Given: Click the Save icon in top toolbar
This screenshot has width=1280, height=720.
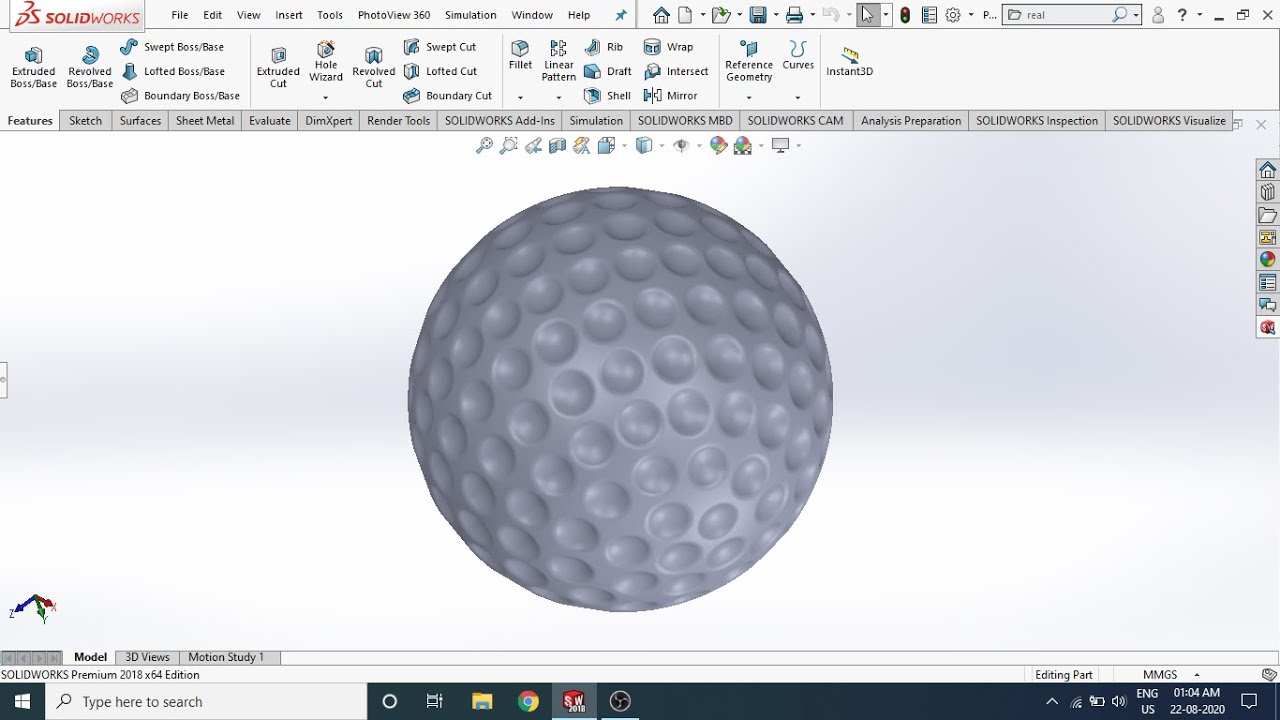Looking at the screenshot, I should 759,15.
